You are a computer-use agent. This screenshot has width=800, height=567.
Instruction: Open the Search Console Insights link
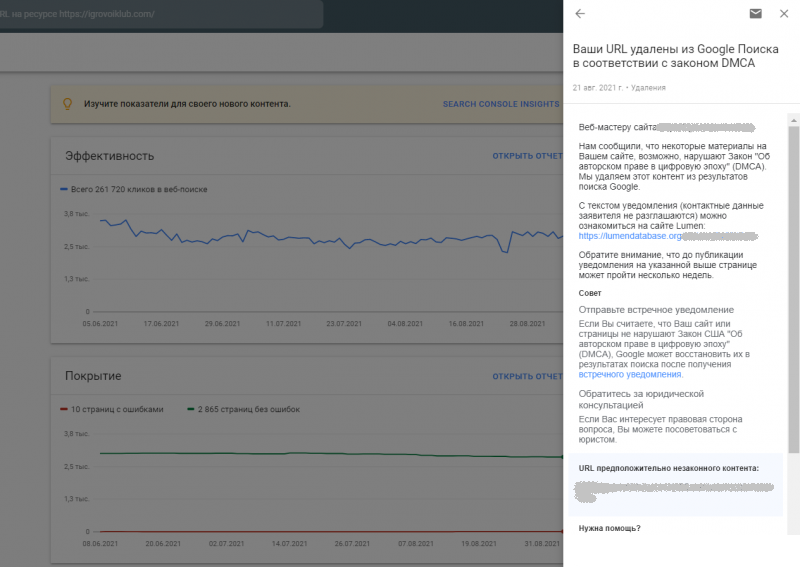[501, 104]
